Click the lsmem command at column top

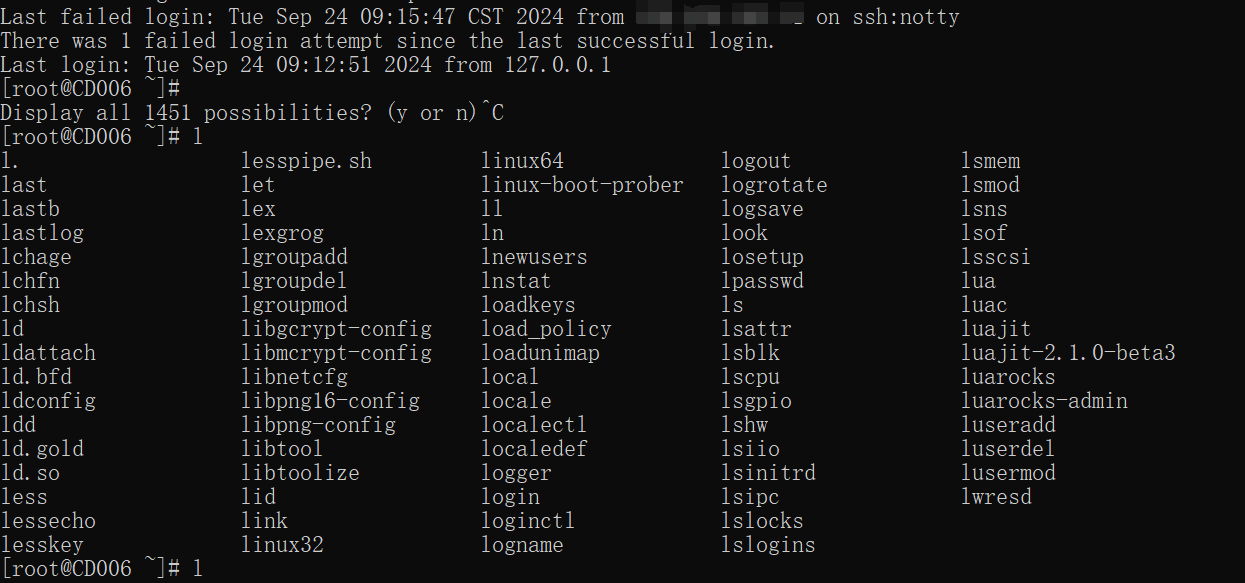click(x=991, y=161)
